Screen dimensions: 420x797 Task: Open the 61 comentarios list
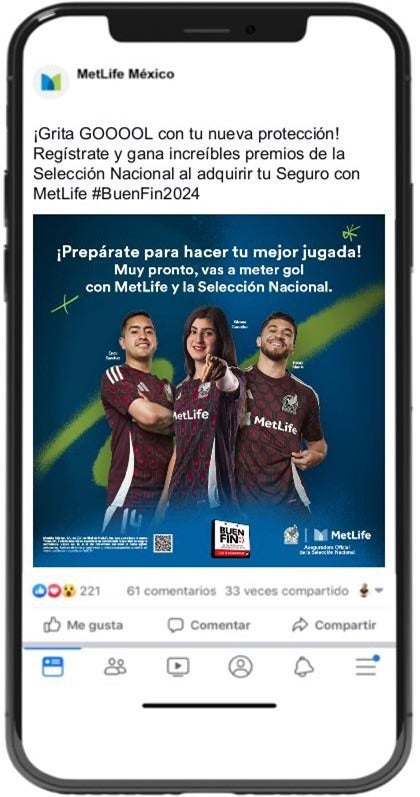pos(171,591)
